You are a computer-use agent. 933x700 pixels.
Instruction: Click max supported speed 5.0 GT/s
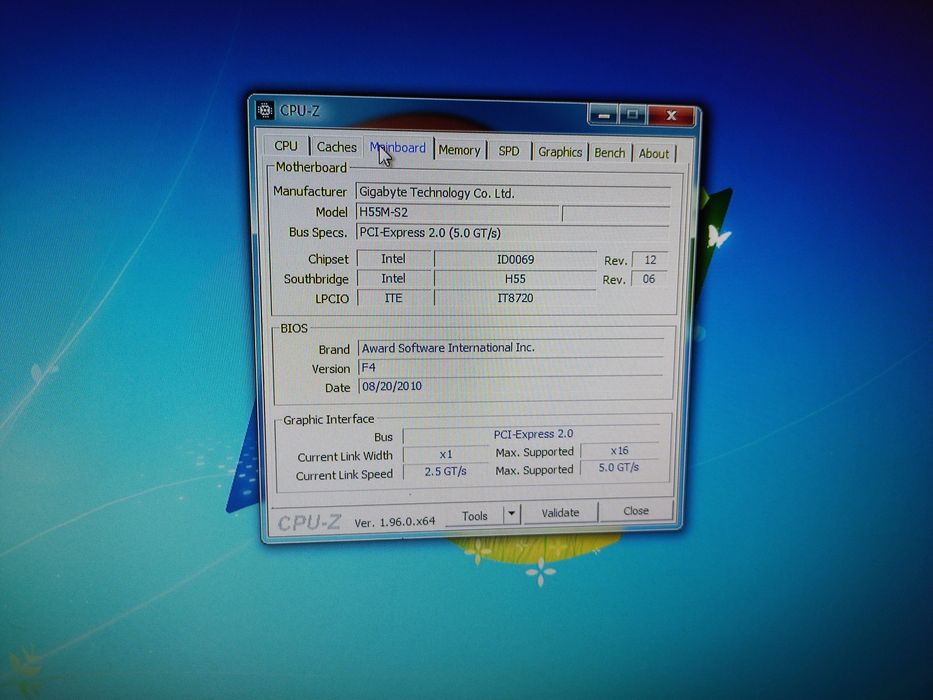tap(619, 468)
